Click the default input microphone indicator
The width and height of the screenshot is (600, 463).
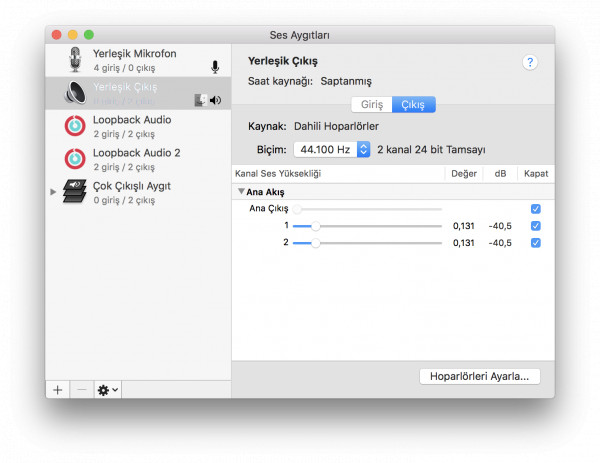(214, 67)
